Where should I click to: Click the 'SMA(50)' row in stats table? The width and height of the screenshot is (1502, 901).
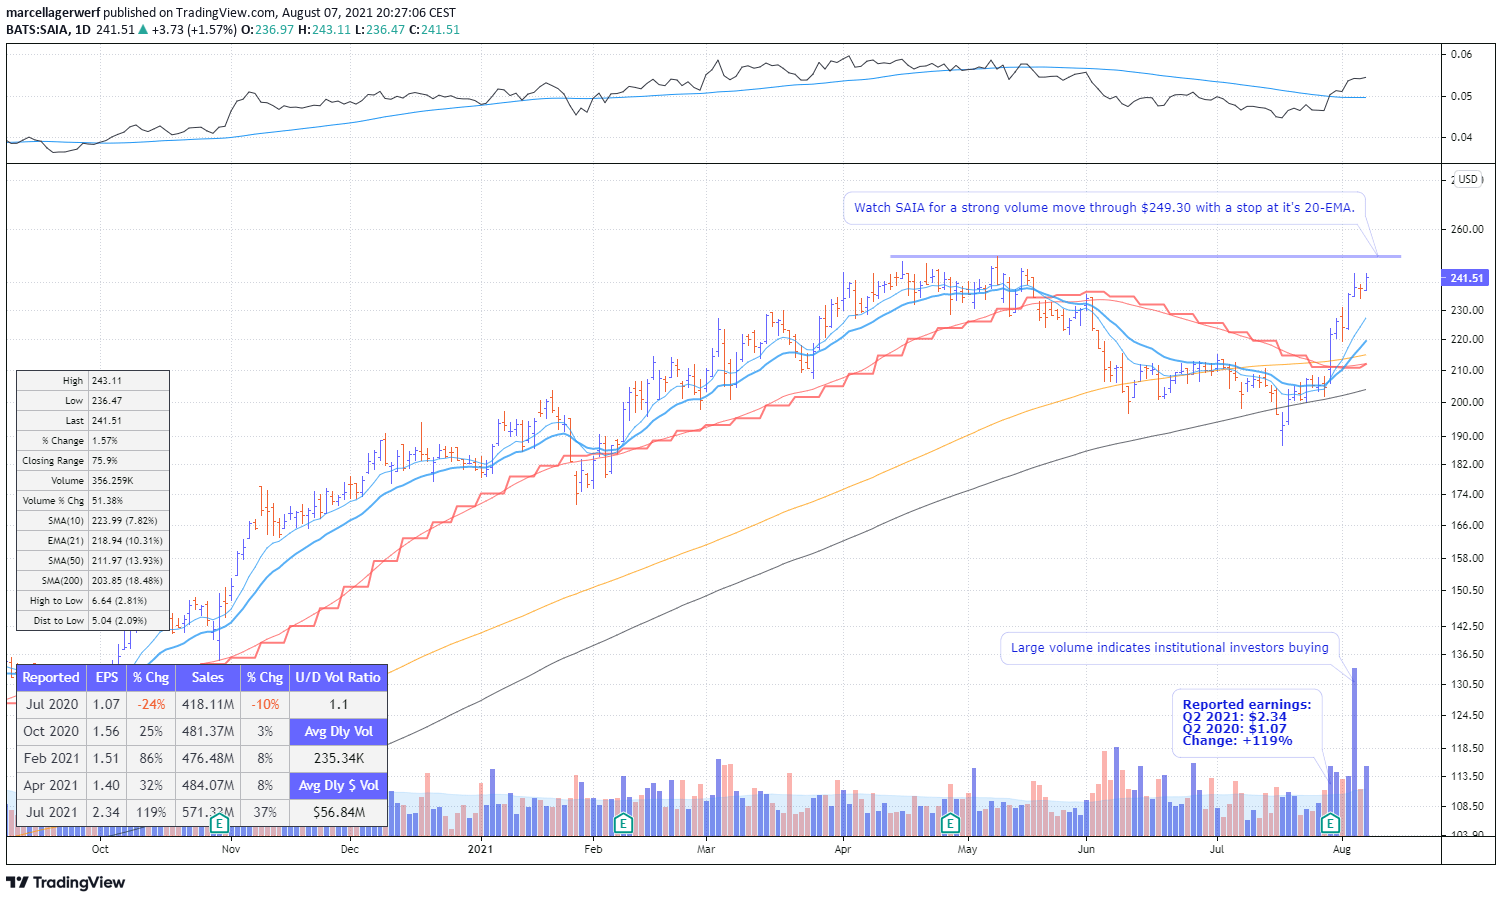click(93, 561)
